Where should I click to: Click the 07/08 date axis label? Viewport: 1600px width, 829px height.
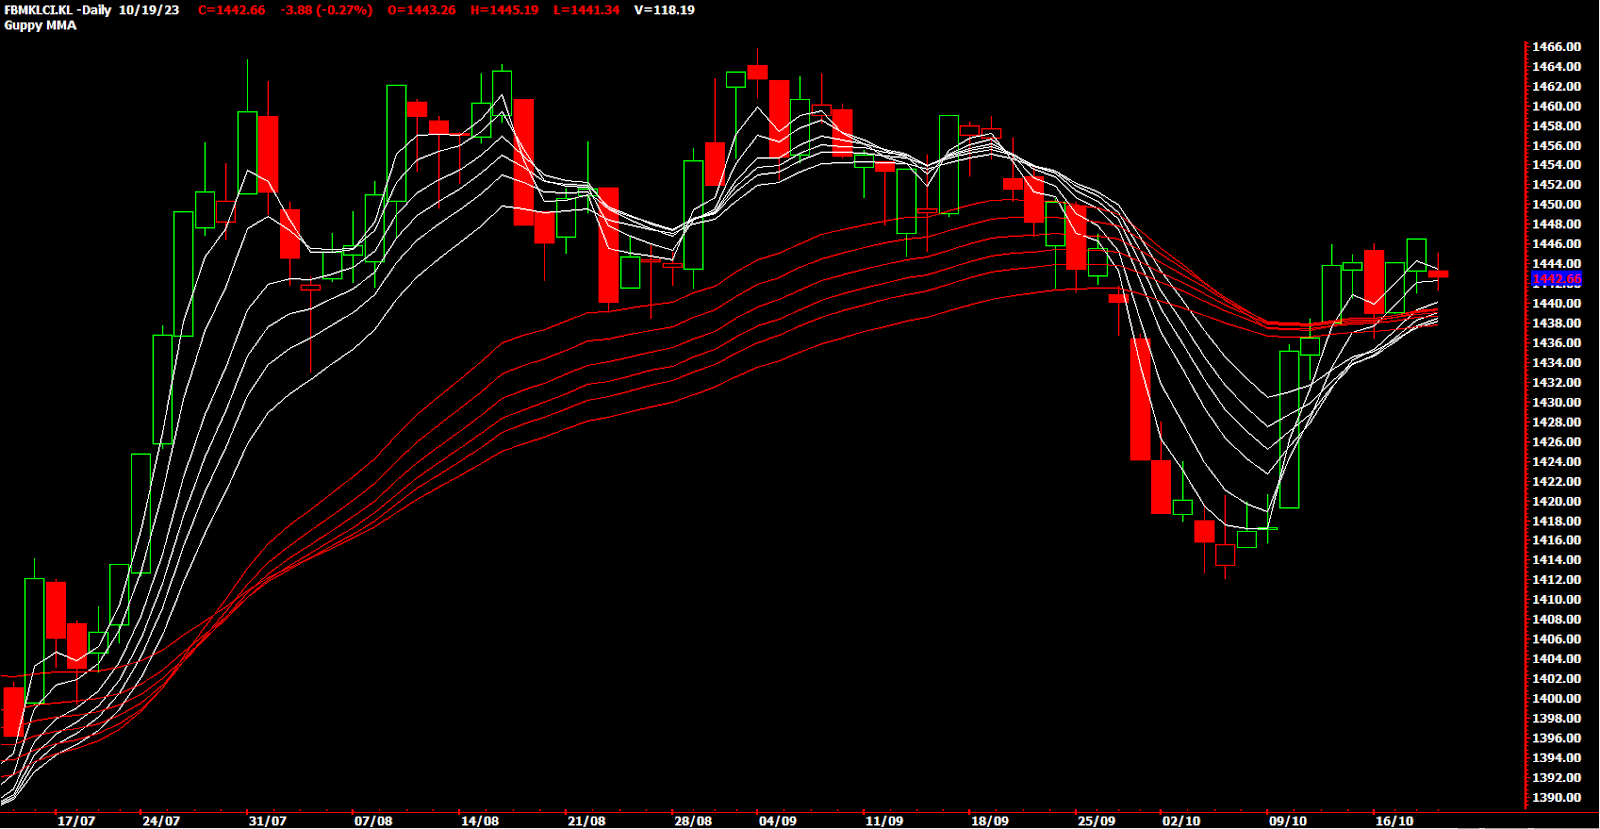(373, 821)
